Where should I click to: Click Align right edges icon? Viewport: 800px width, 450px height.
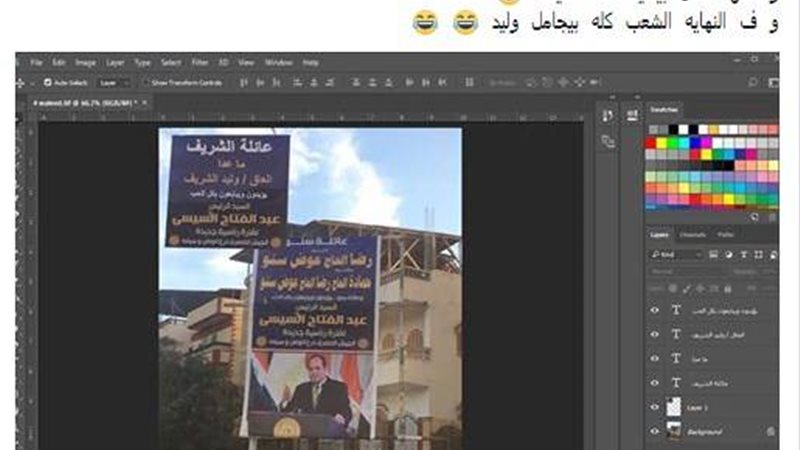point(330,82)
